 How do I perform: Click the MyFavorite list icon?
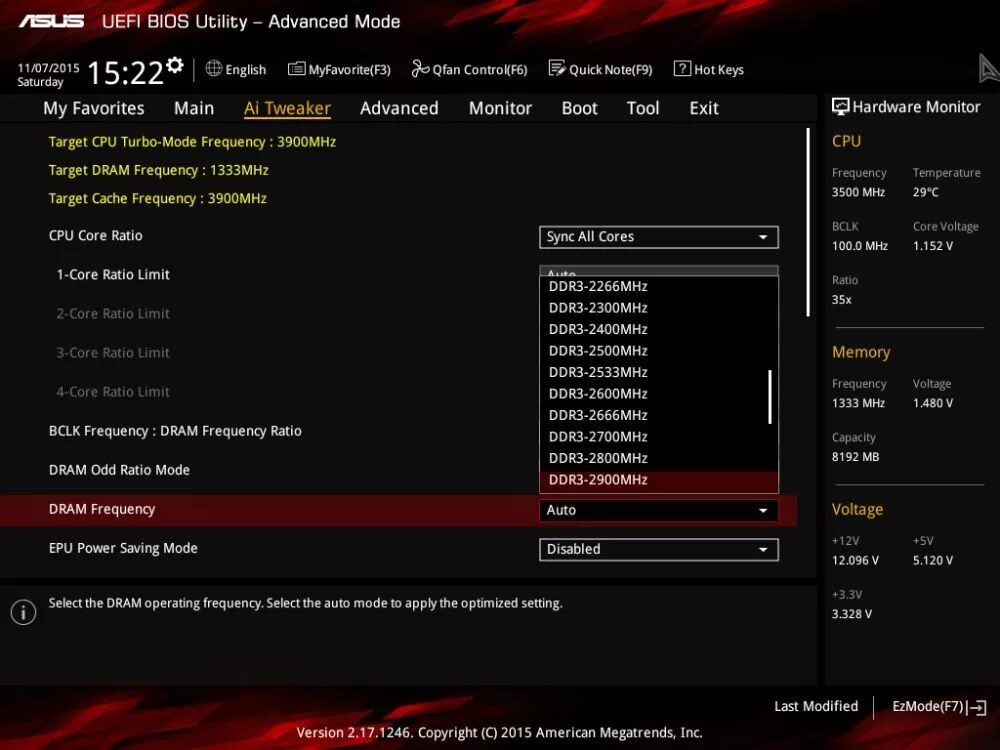[x=297, y=68]
